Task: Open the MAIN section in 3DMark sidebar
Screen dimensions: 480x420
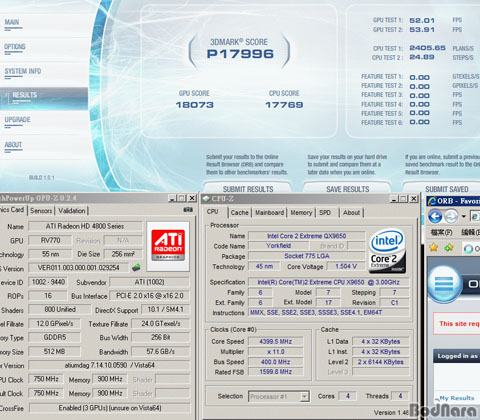Action: coord(12,22)
